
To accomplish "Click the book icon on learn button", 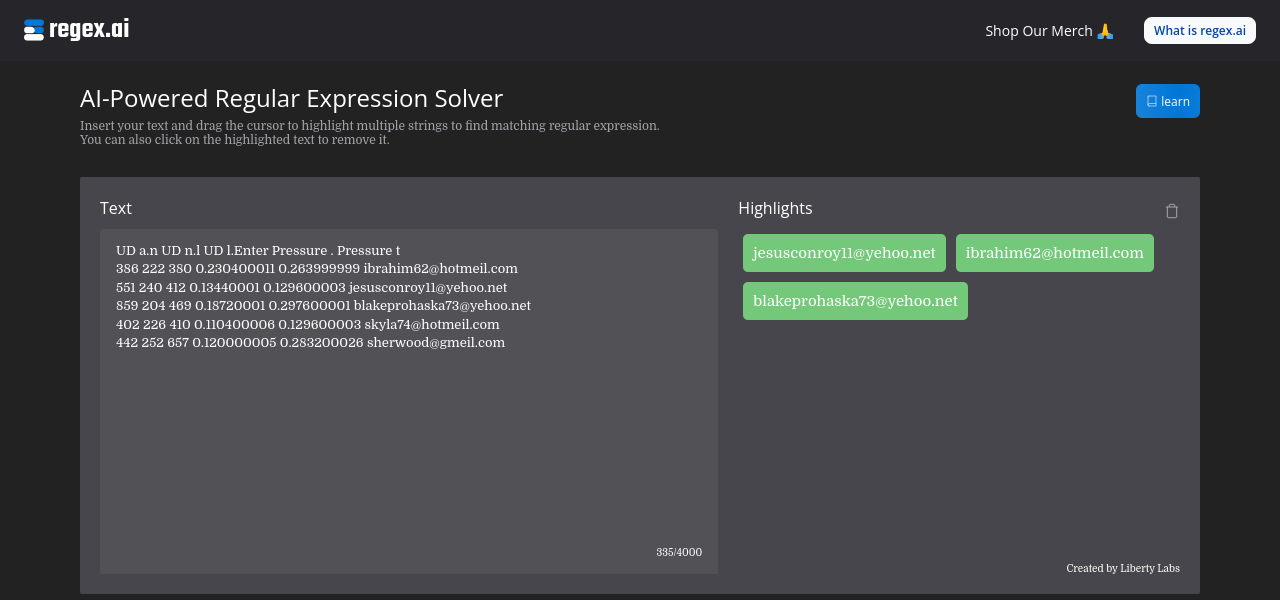I will pyautogui.click(x=1152, y=101).
